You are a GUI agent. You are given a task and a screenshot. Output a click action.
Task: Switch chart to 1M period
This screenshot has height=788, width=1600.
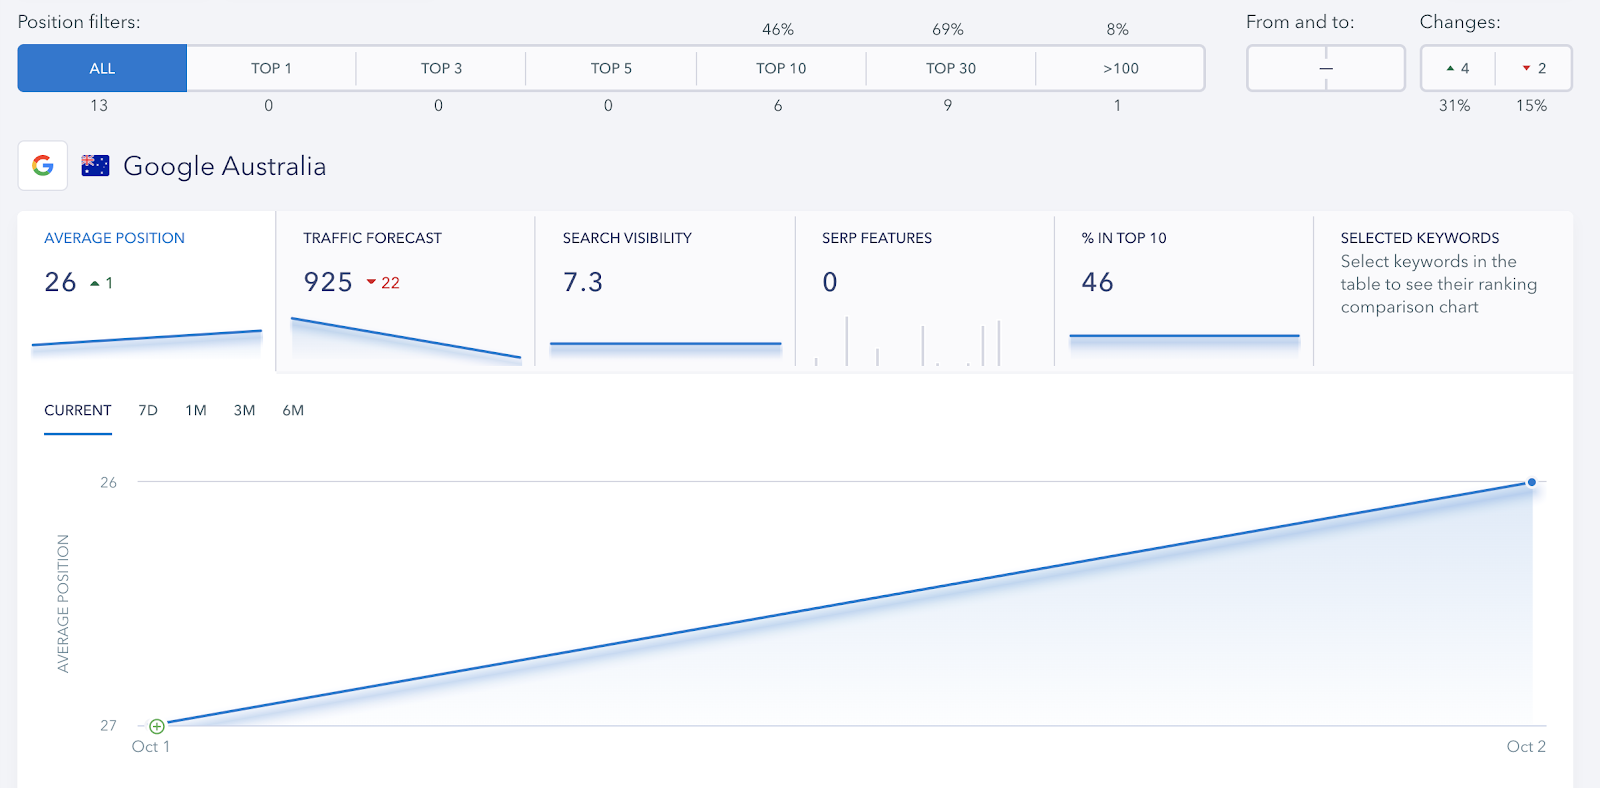coord(196,411)
